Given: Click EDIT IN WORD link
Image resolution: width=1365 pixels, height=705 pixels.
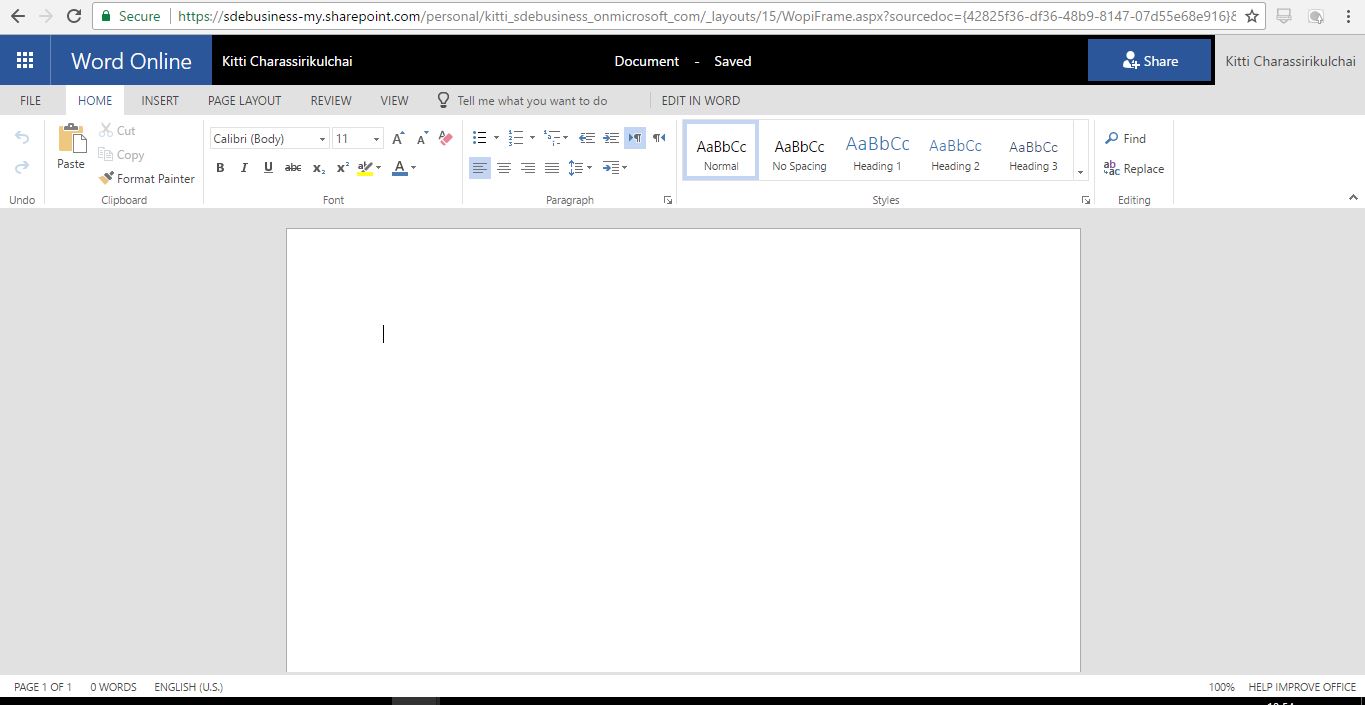Looking at the screenshot, I should [x=700, y=101].
